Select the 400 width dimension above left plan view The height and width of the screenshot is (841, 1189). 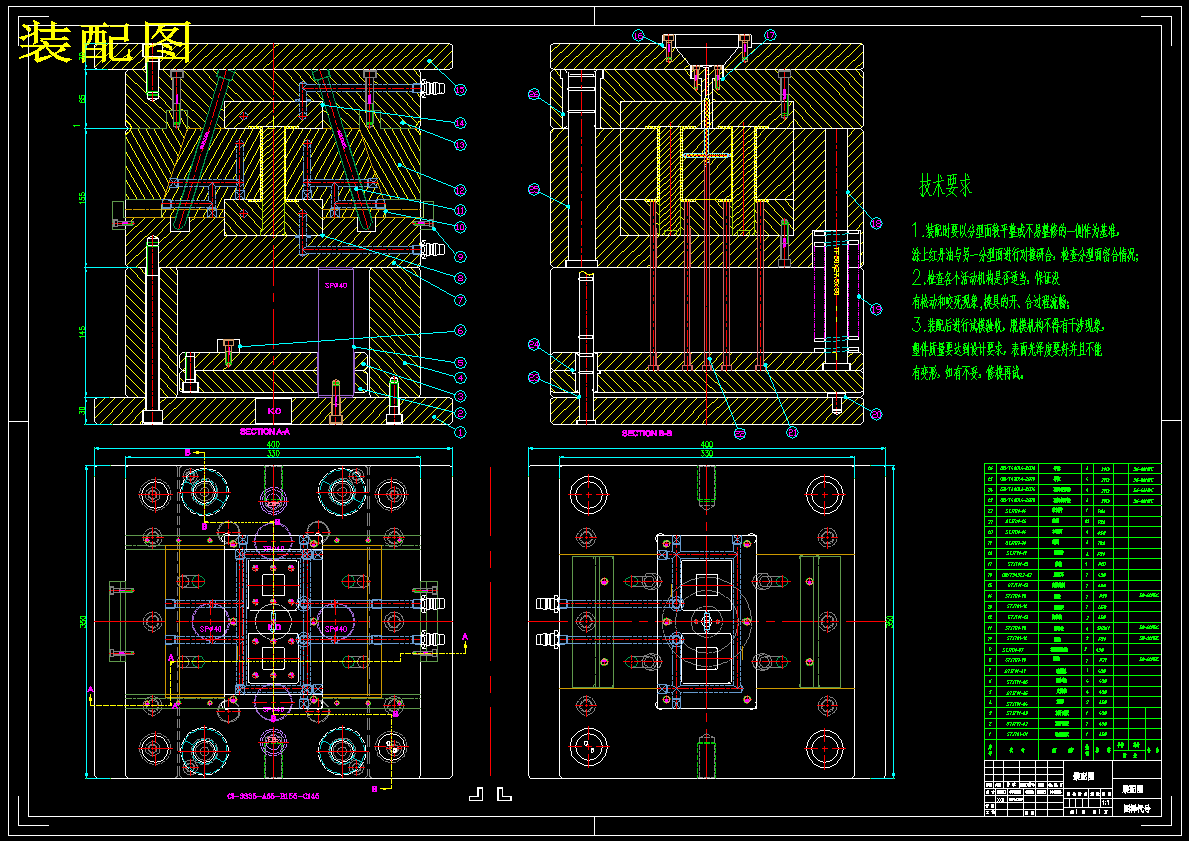click(273, 444)
